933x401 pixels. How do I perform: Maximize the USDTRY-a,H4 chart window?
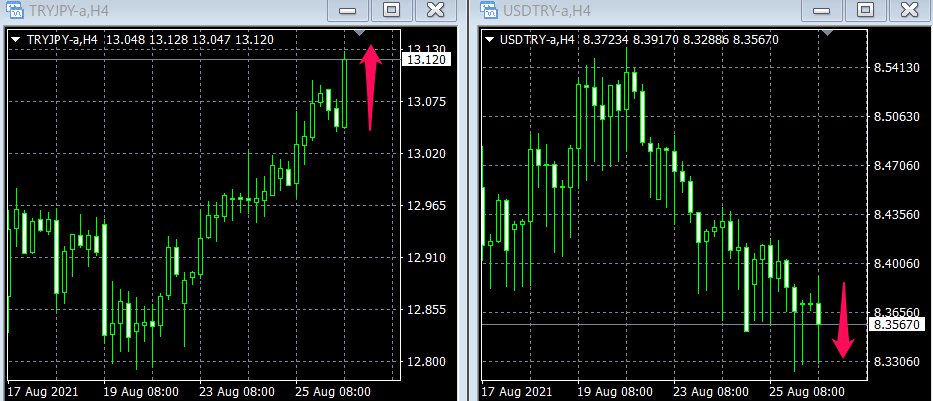point(865,10)
